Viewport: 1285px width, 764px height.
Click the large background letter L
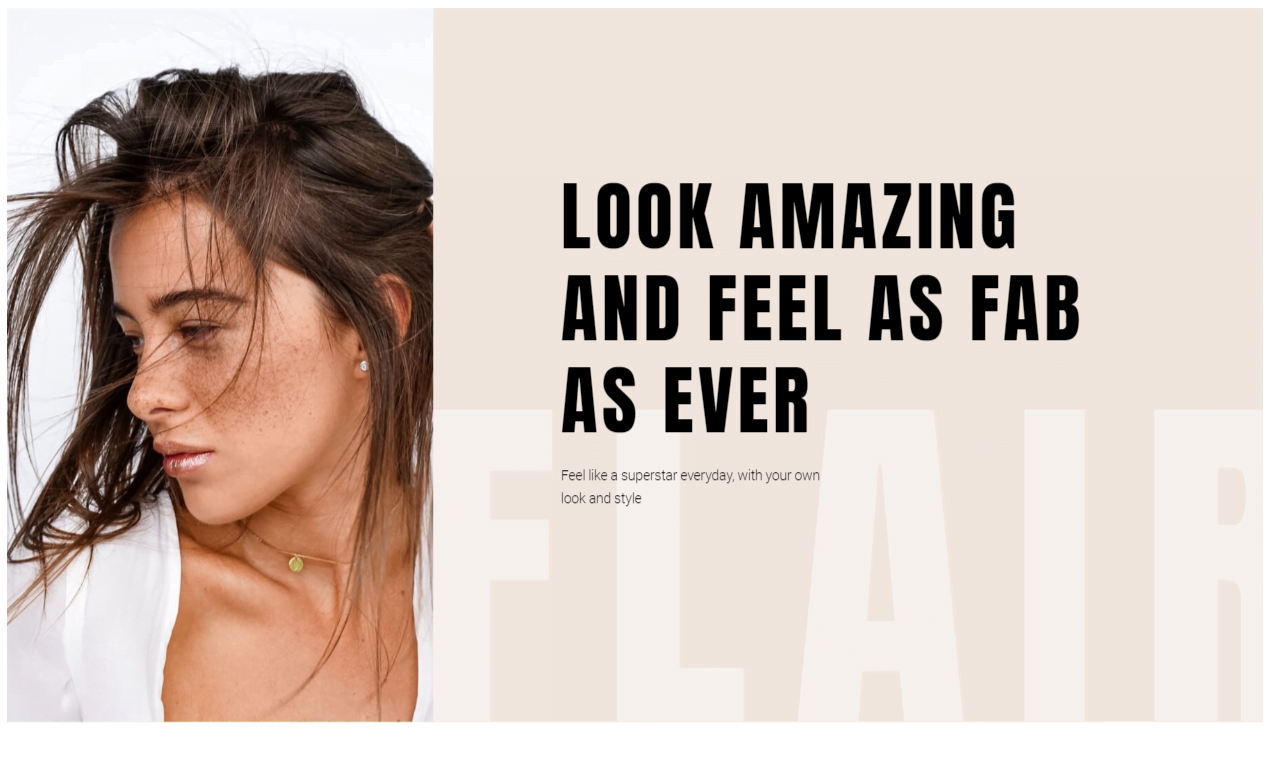[680, 565]
